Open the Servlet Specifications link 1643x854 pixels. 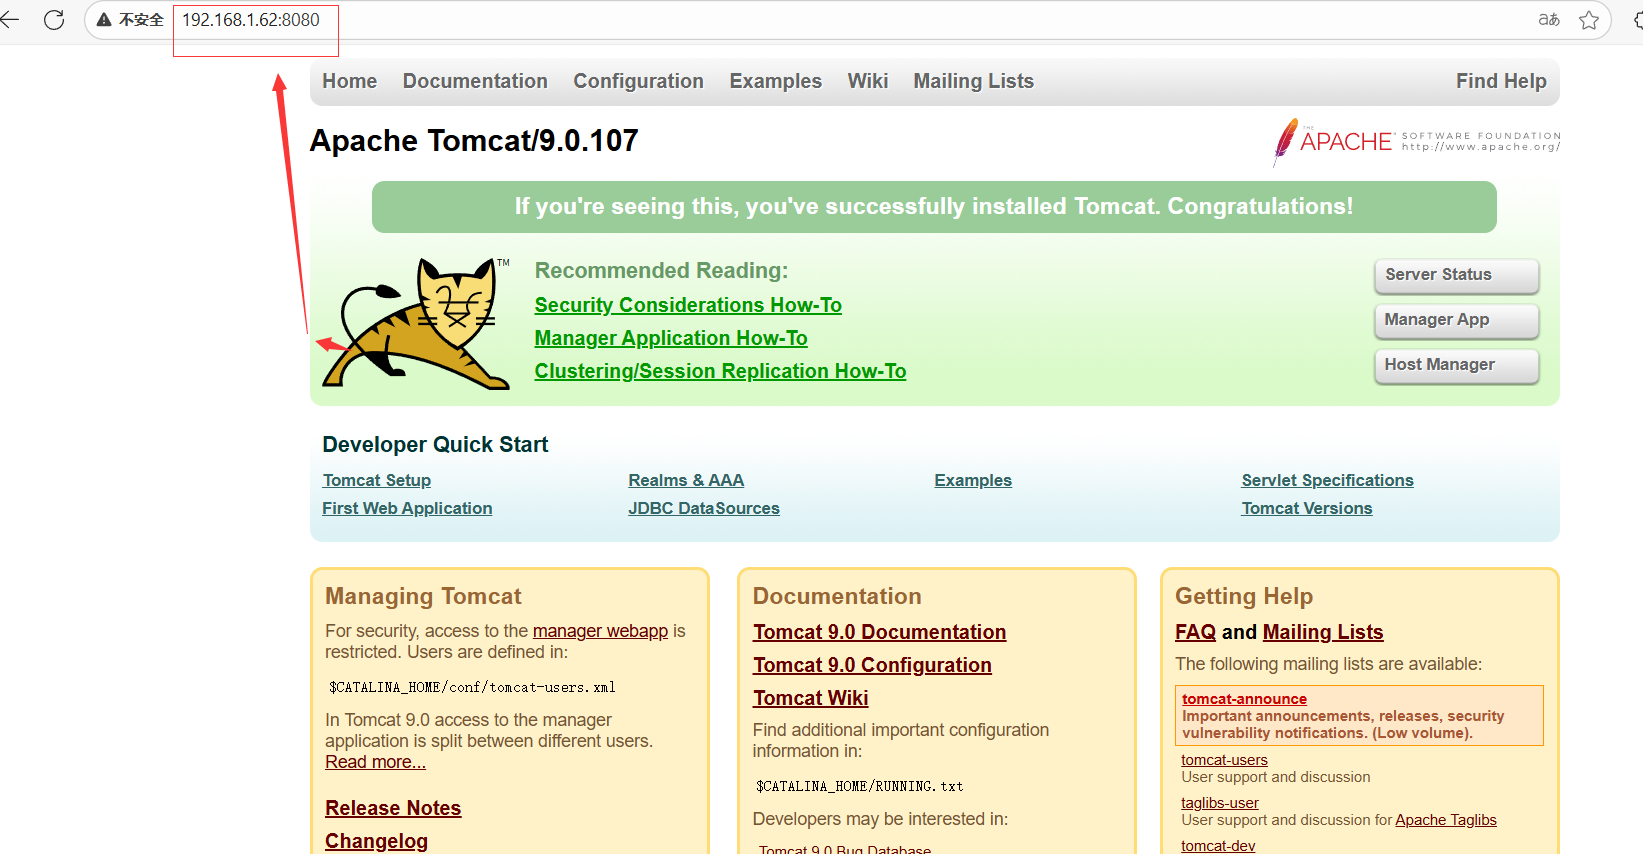tap(1327, 480)
